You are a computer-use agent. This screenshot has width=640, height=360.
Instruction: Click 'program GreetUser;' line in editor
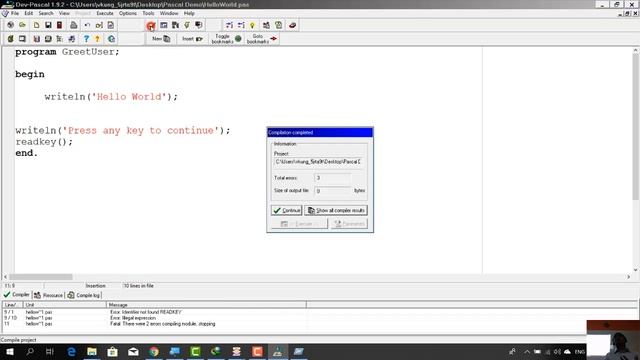(x=67, y=52)
